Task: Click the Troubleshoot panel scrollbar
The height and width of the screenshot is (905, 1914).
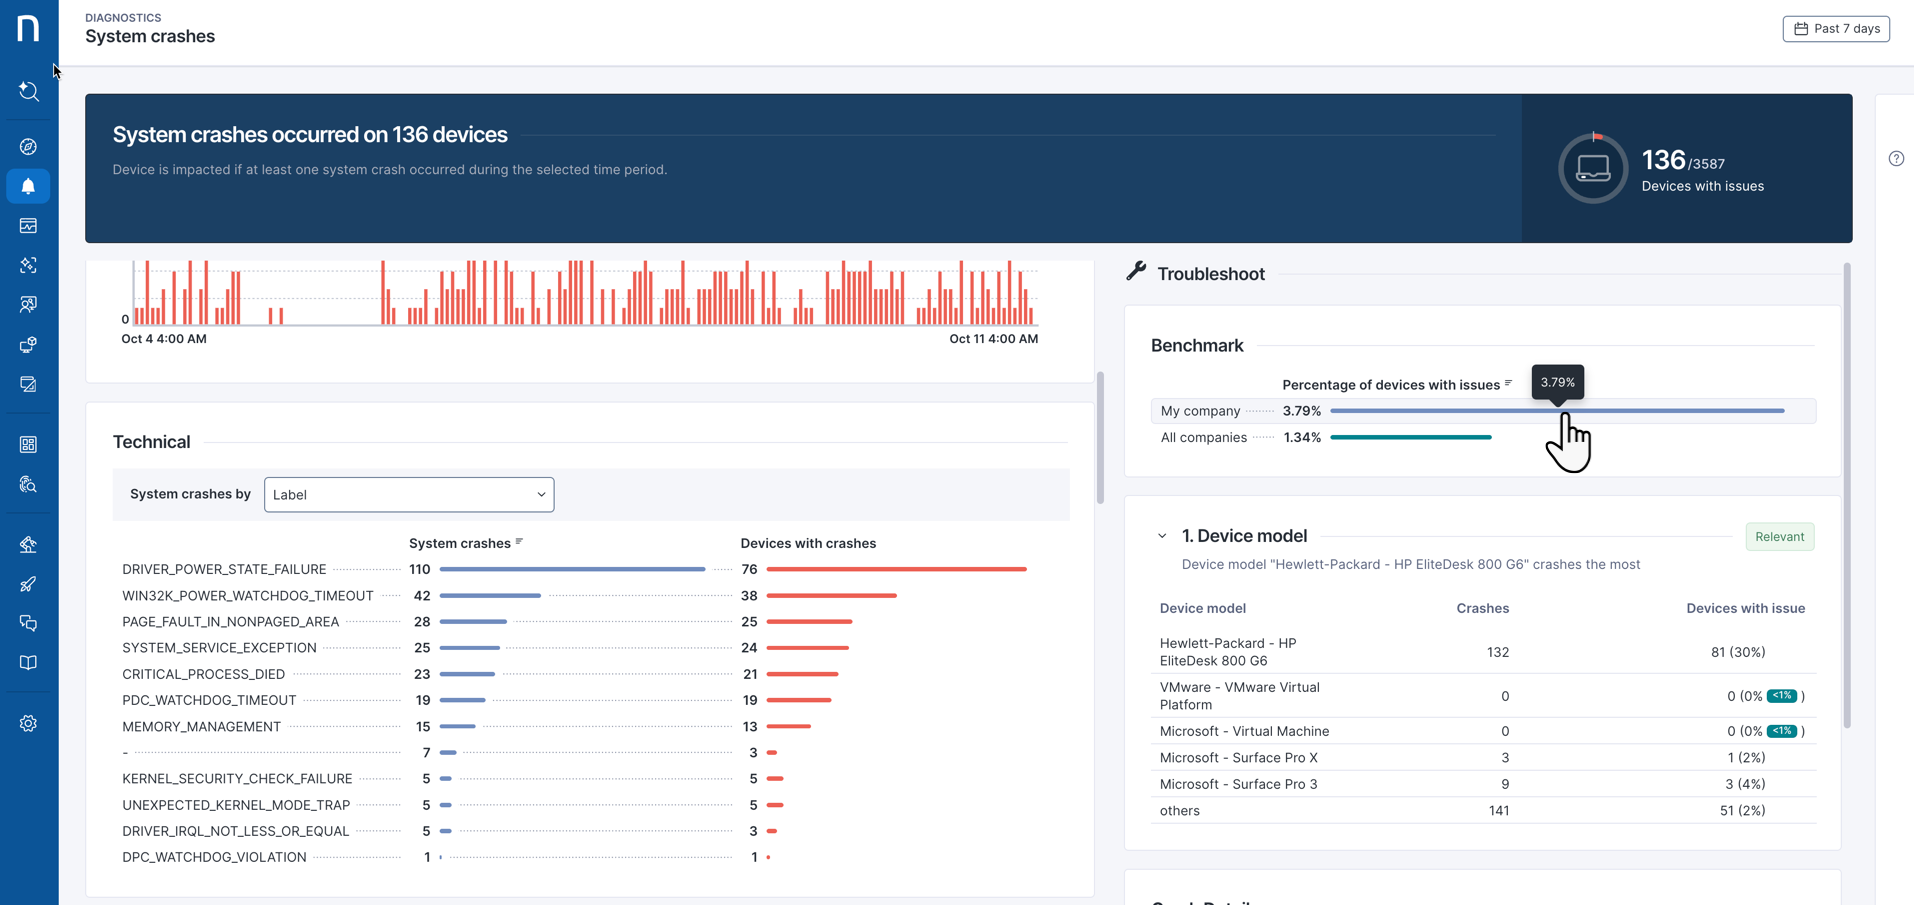Action: tap(1846, 495)
